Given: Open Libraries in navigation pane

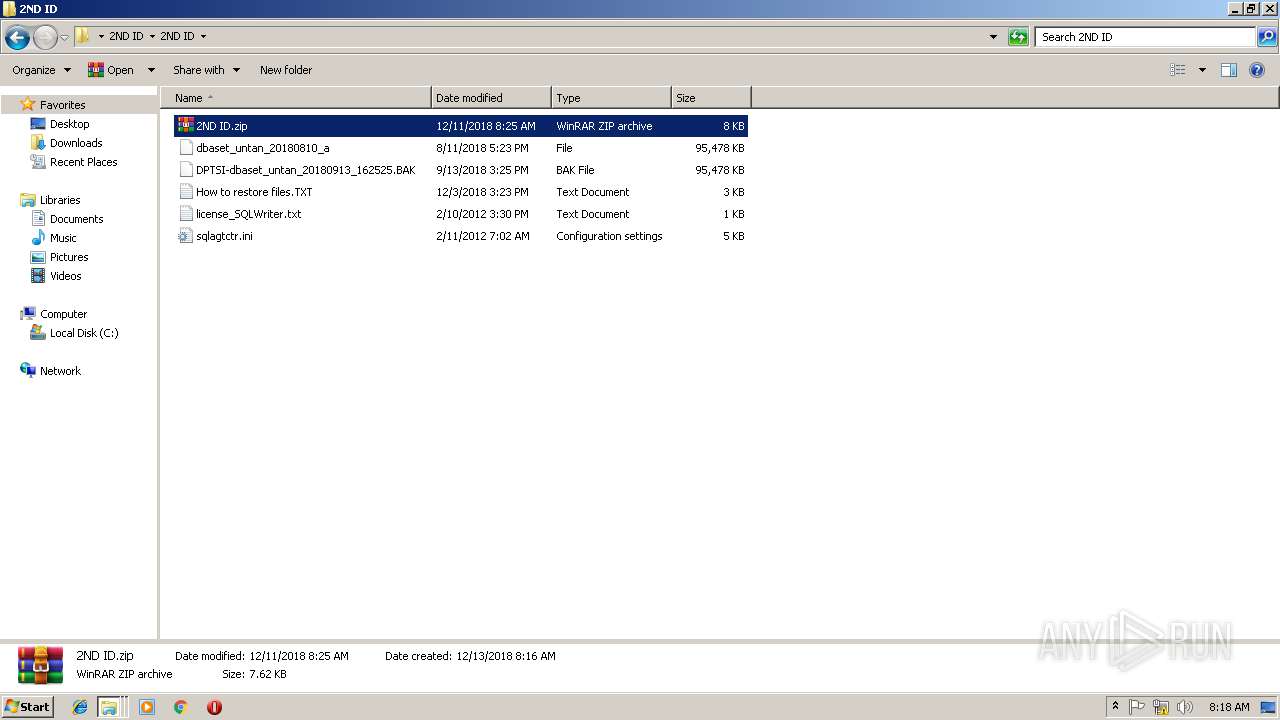Looking at the screenshot, I should (x=60, y=200).
